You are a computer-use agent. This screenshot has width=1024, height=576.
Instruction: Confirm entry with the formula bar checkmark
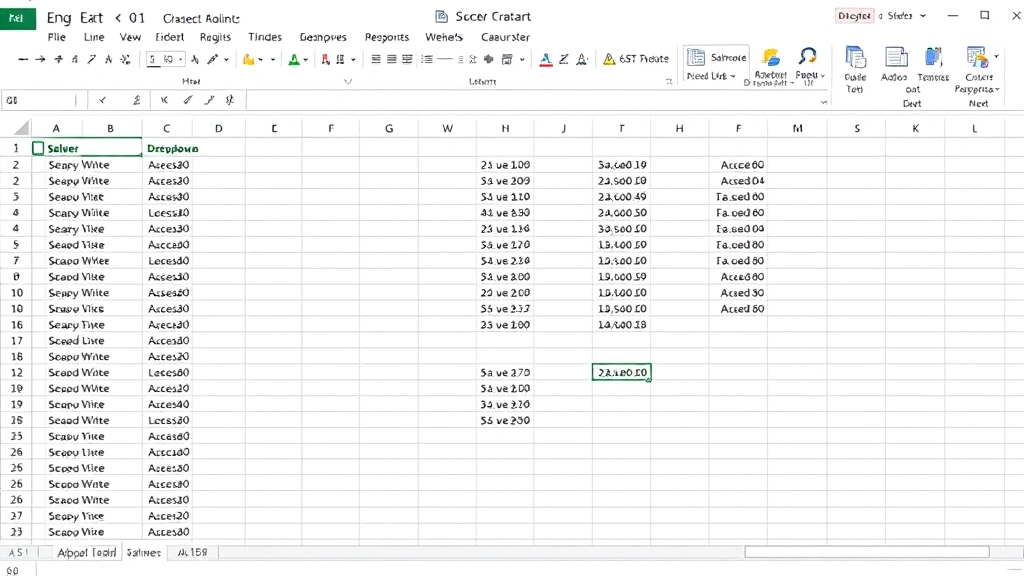point(103,100)
